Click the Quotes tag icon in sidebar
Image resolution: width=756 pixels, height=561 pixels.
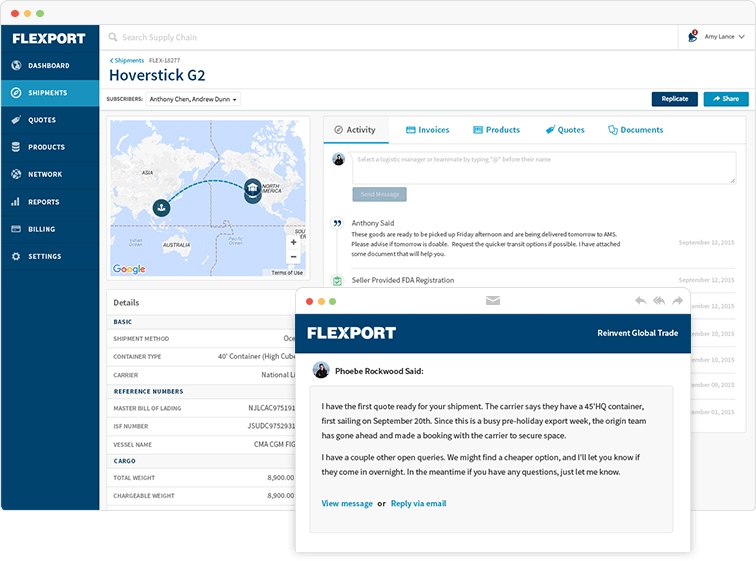click(x=16, y=120)
